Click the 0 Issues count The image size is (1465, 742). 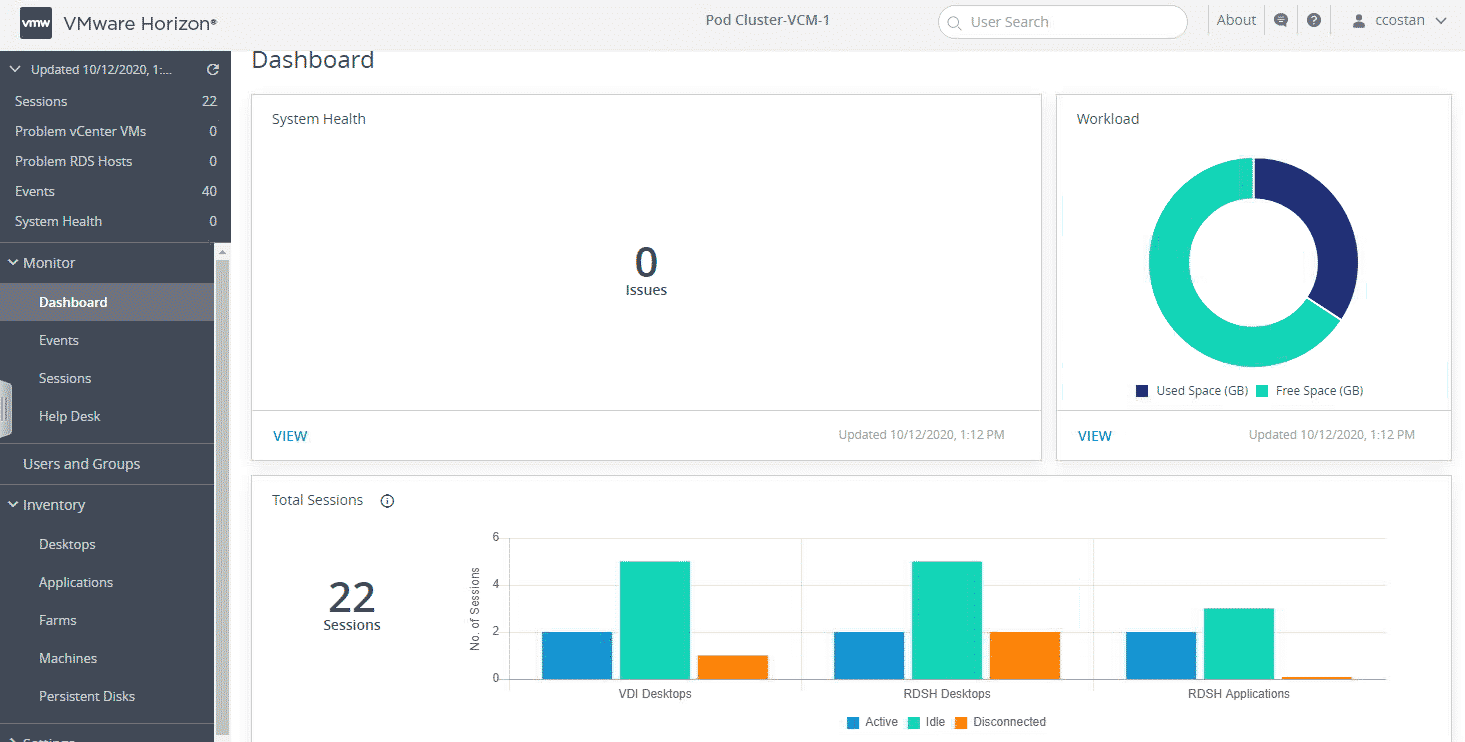(x=646, y=271)
